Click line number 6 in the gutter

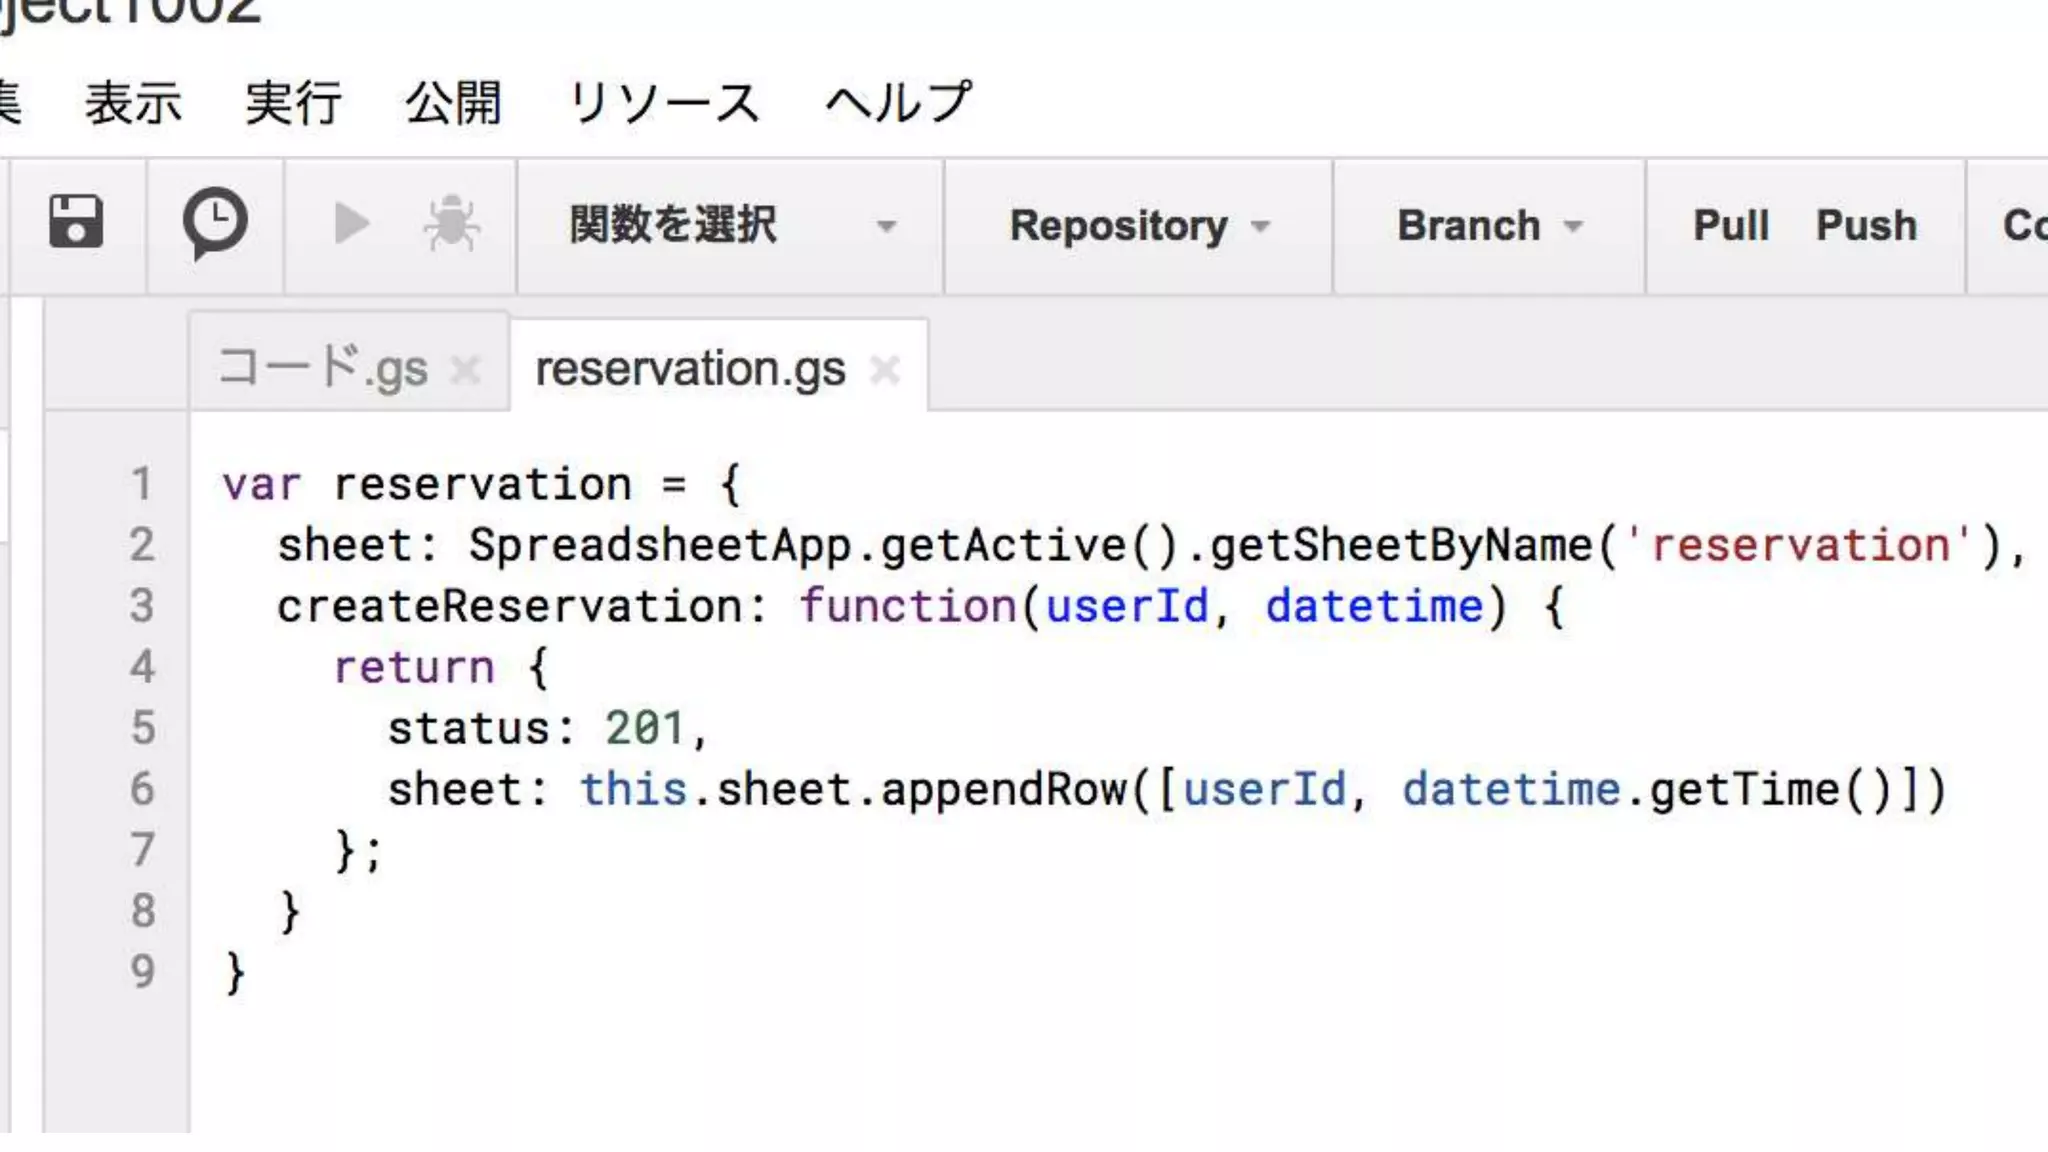pyautogui.click(x=142, y=789)
